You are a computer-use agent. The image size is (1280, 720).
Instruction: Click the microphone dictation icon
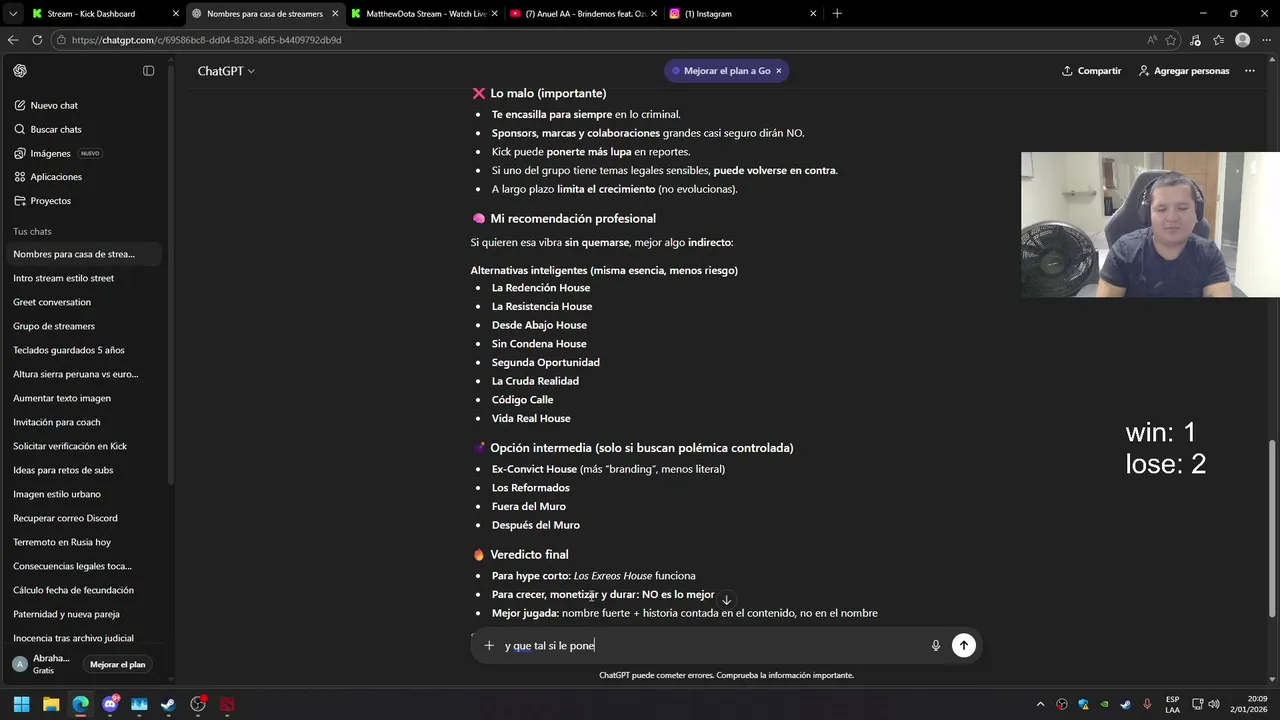pyautogui.click(x=936, y=646)
